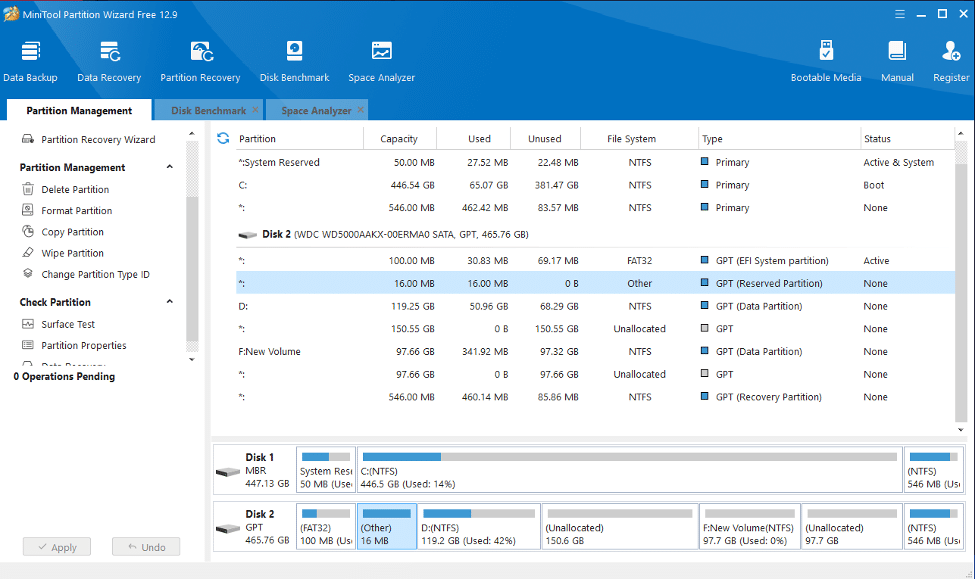
Task: Select the System Reserved partition row
Action: (595, 162)
